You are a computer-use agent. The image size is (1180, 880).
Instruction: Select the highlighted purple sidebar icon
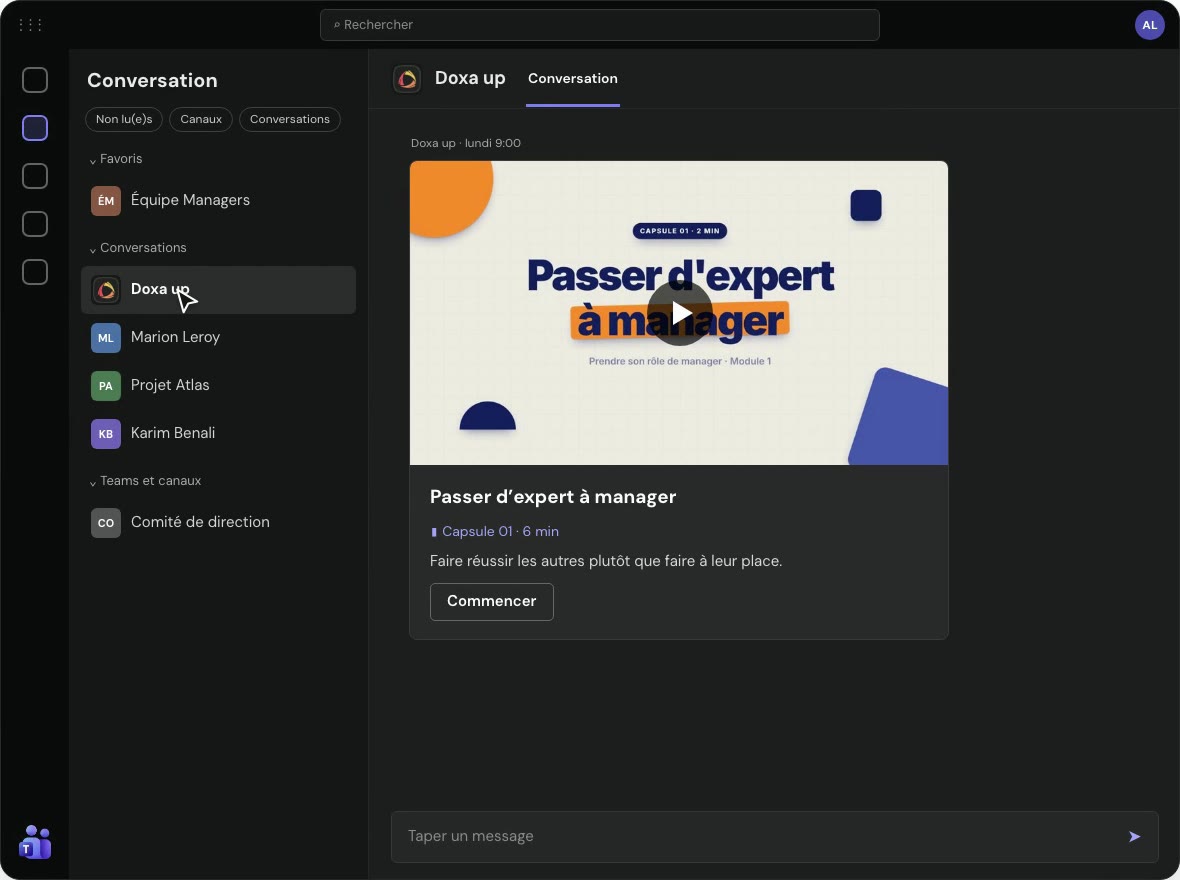35,128
